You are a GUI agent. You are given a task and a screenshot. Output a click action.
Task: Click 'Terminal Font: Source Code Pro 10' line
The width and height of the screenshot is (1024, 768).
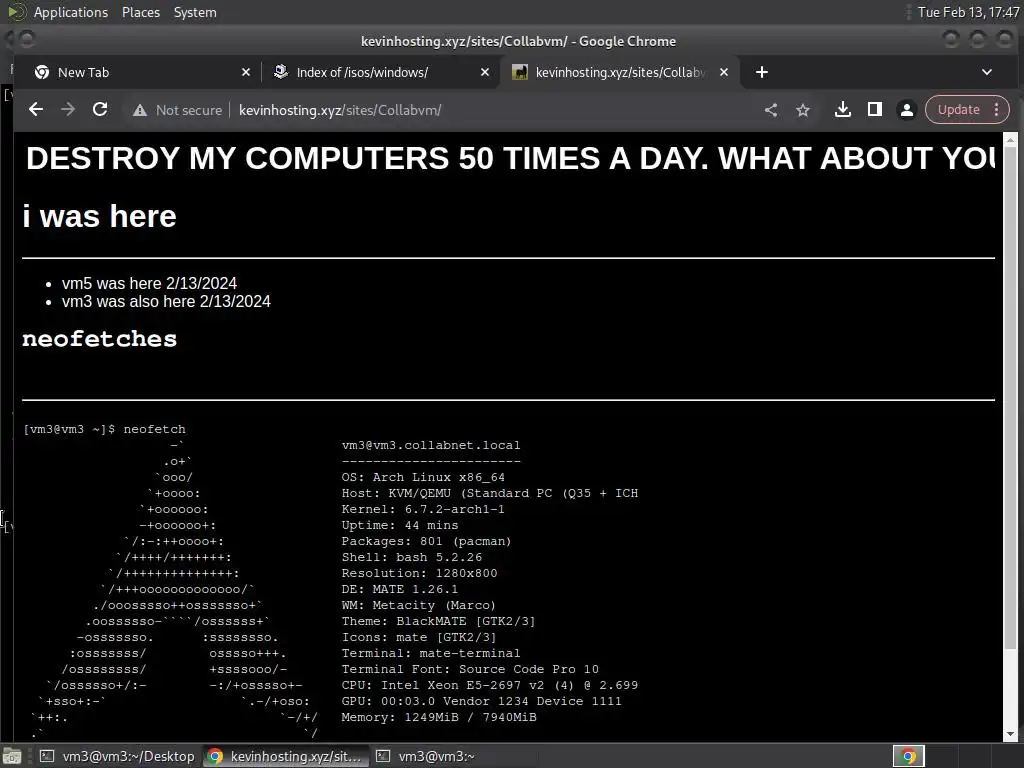tap(470, 669)
